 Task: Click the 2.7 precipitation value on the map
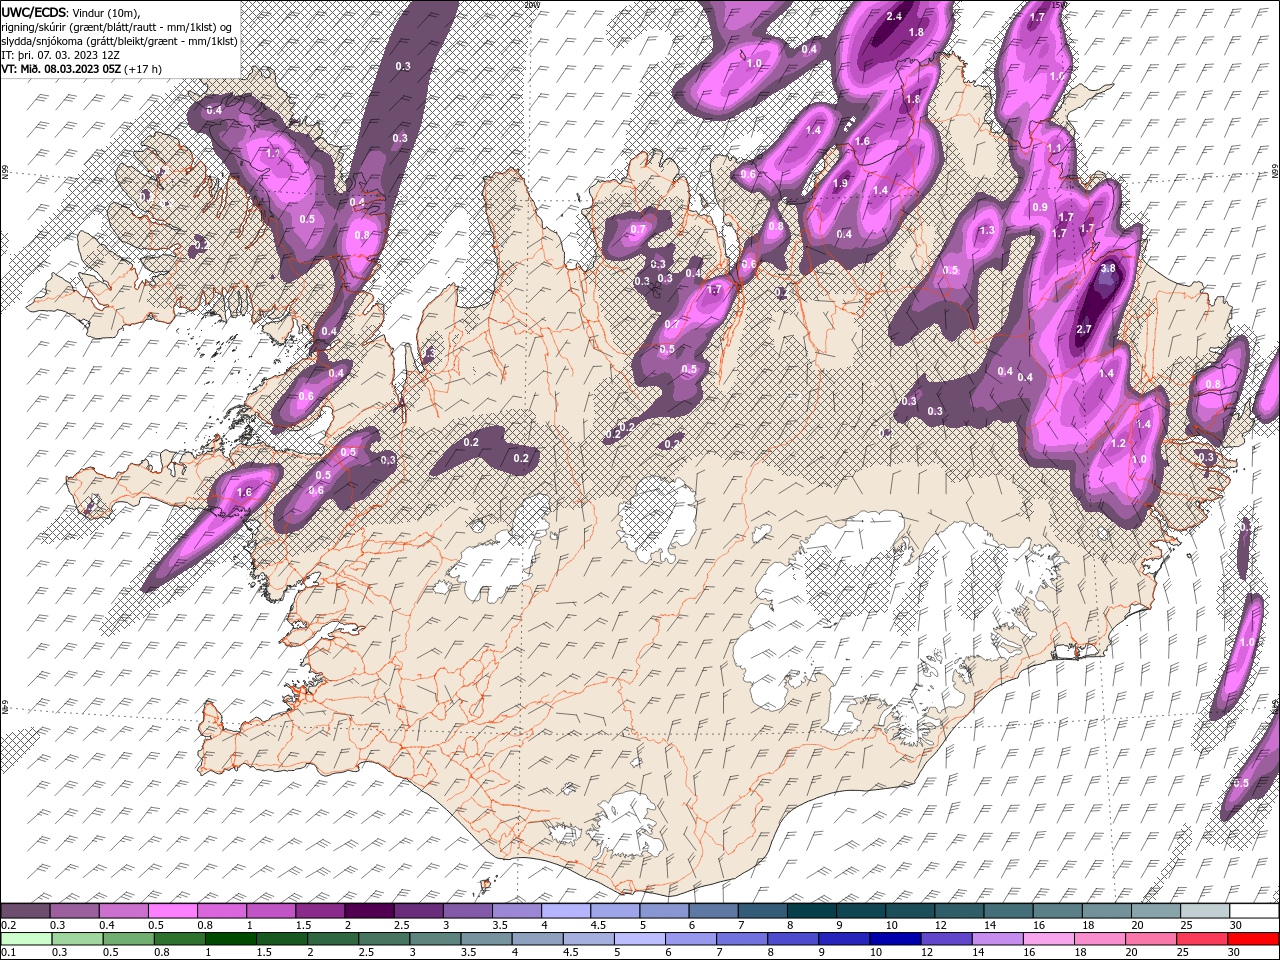(x=1084, y=329)
